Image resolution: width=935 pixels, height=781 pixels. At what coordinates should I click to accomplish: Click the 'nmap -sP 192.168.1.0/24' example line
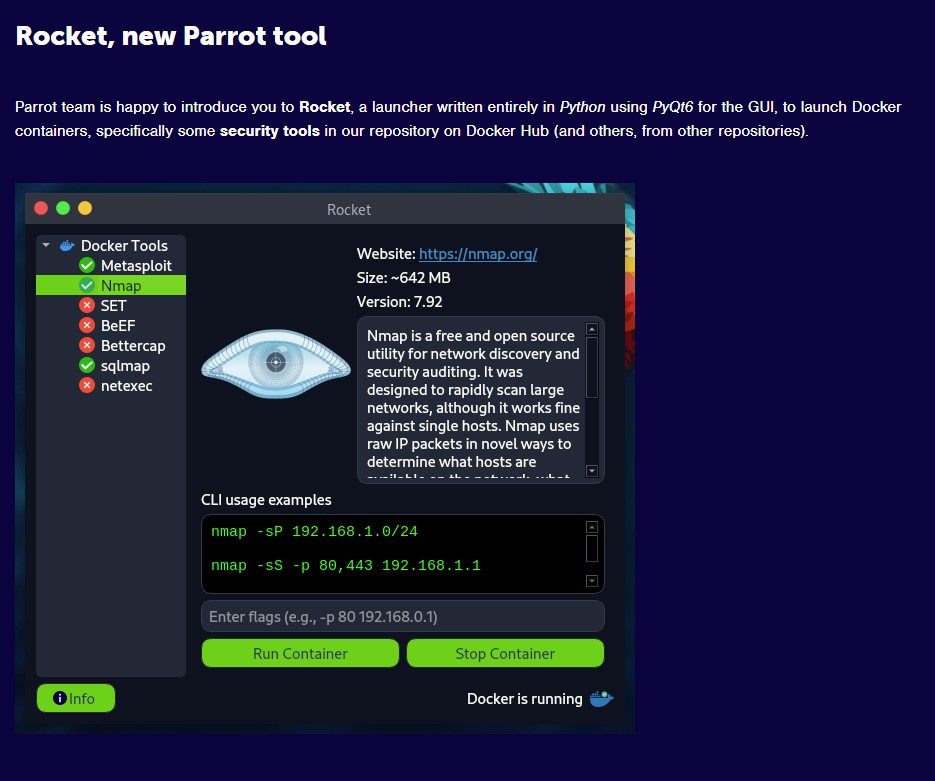(314, 531)
